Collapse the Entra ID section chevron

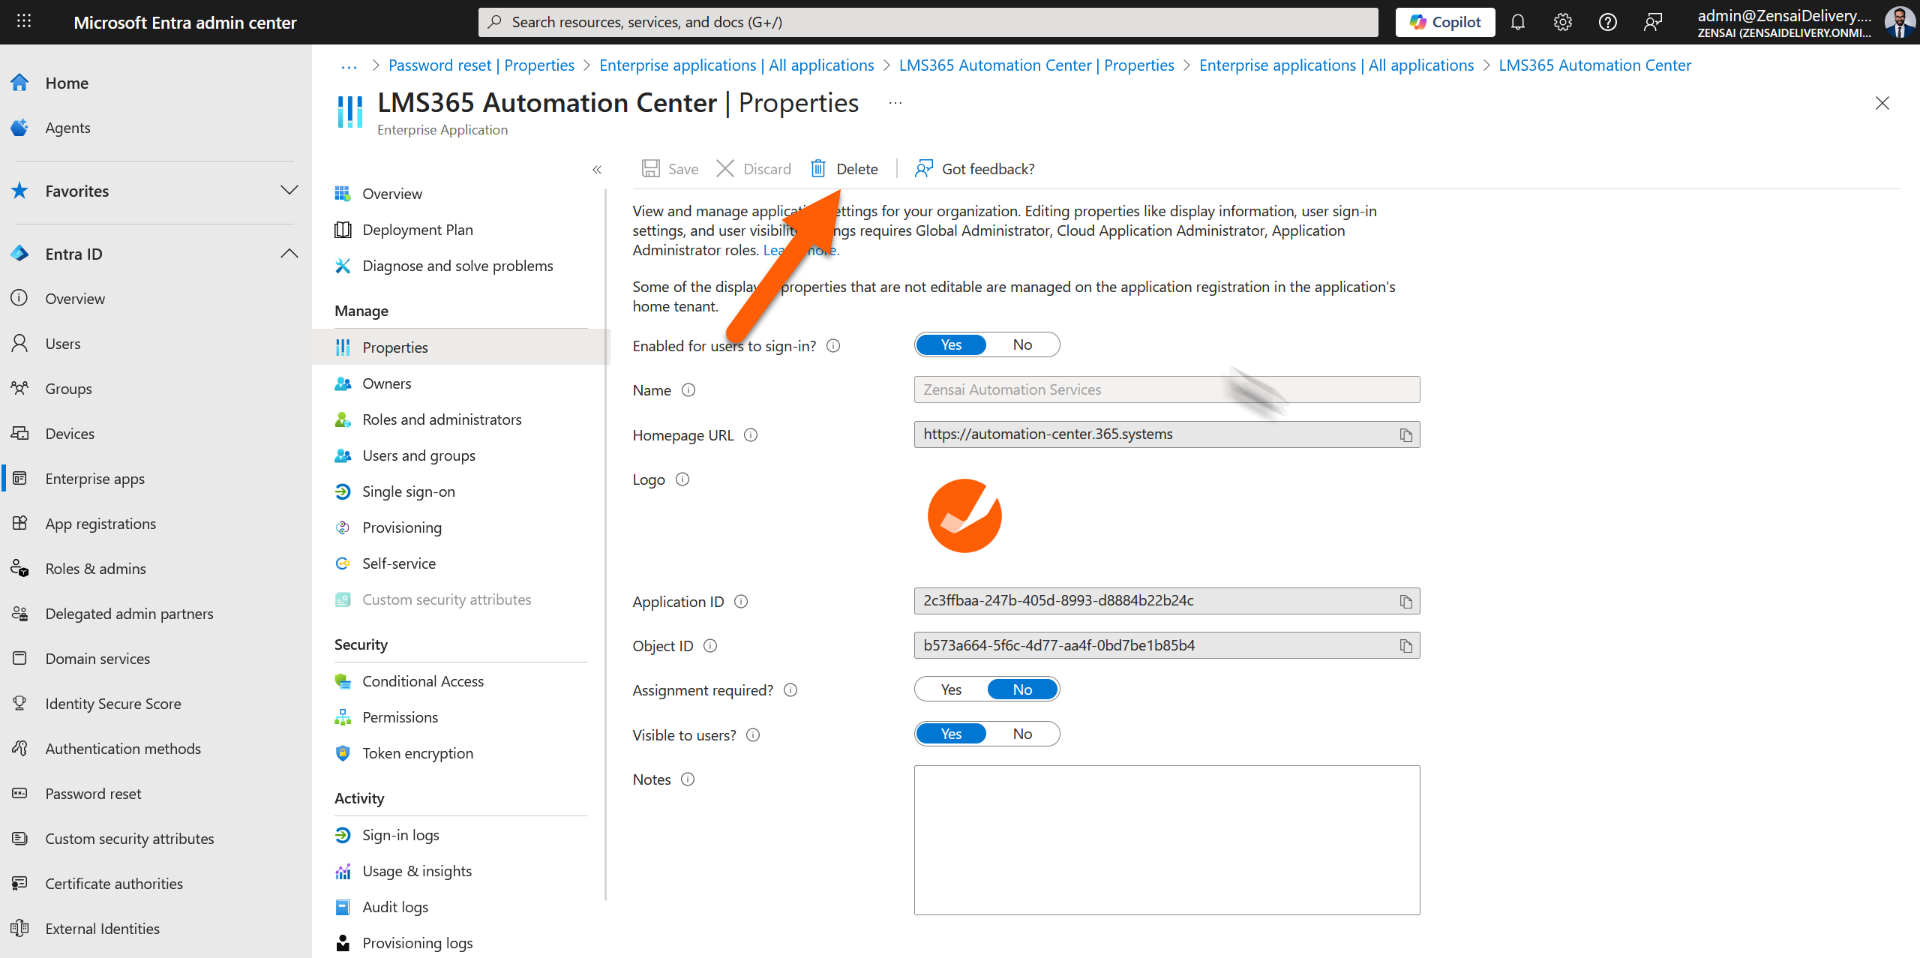(x=289, y=253)
